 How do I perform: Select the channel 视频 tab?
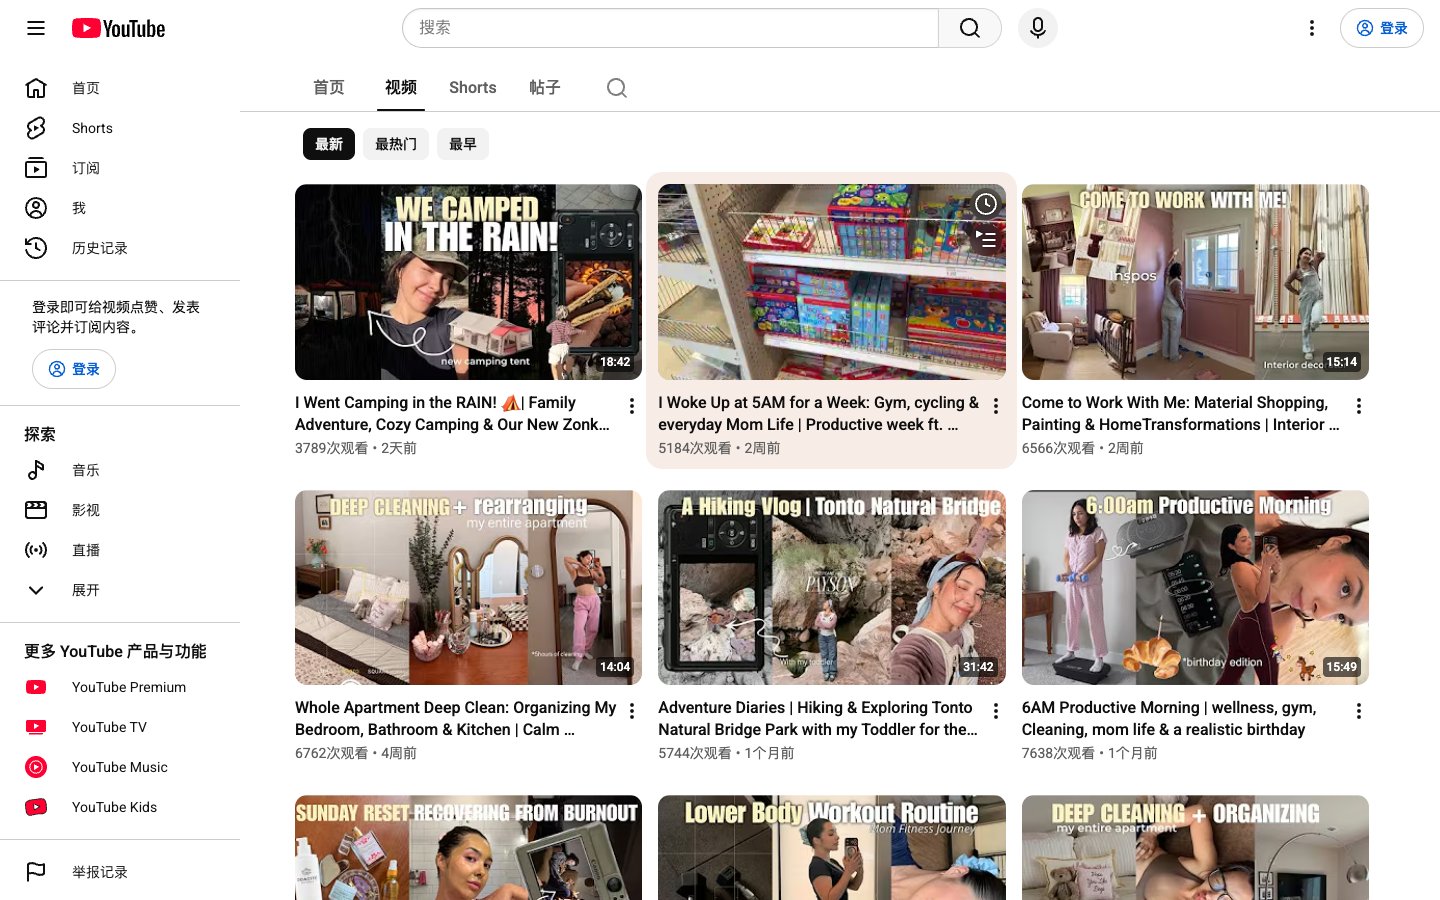pyautogui.click(x=401, y=88)
